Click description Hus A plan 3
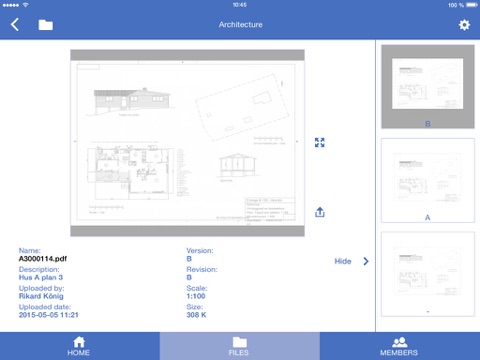The image size is (480, 360). [x=41, y=277]
